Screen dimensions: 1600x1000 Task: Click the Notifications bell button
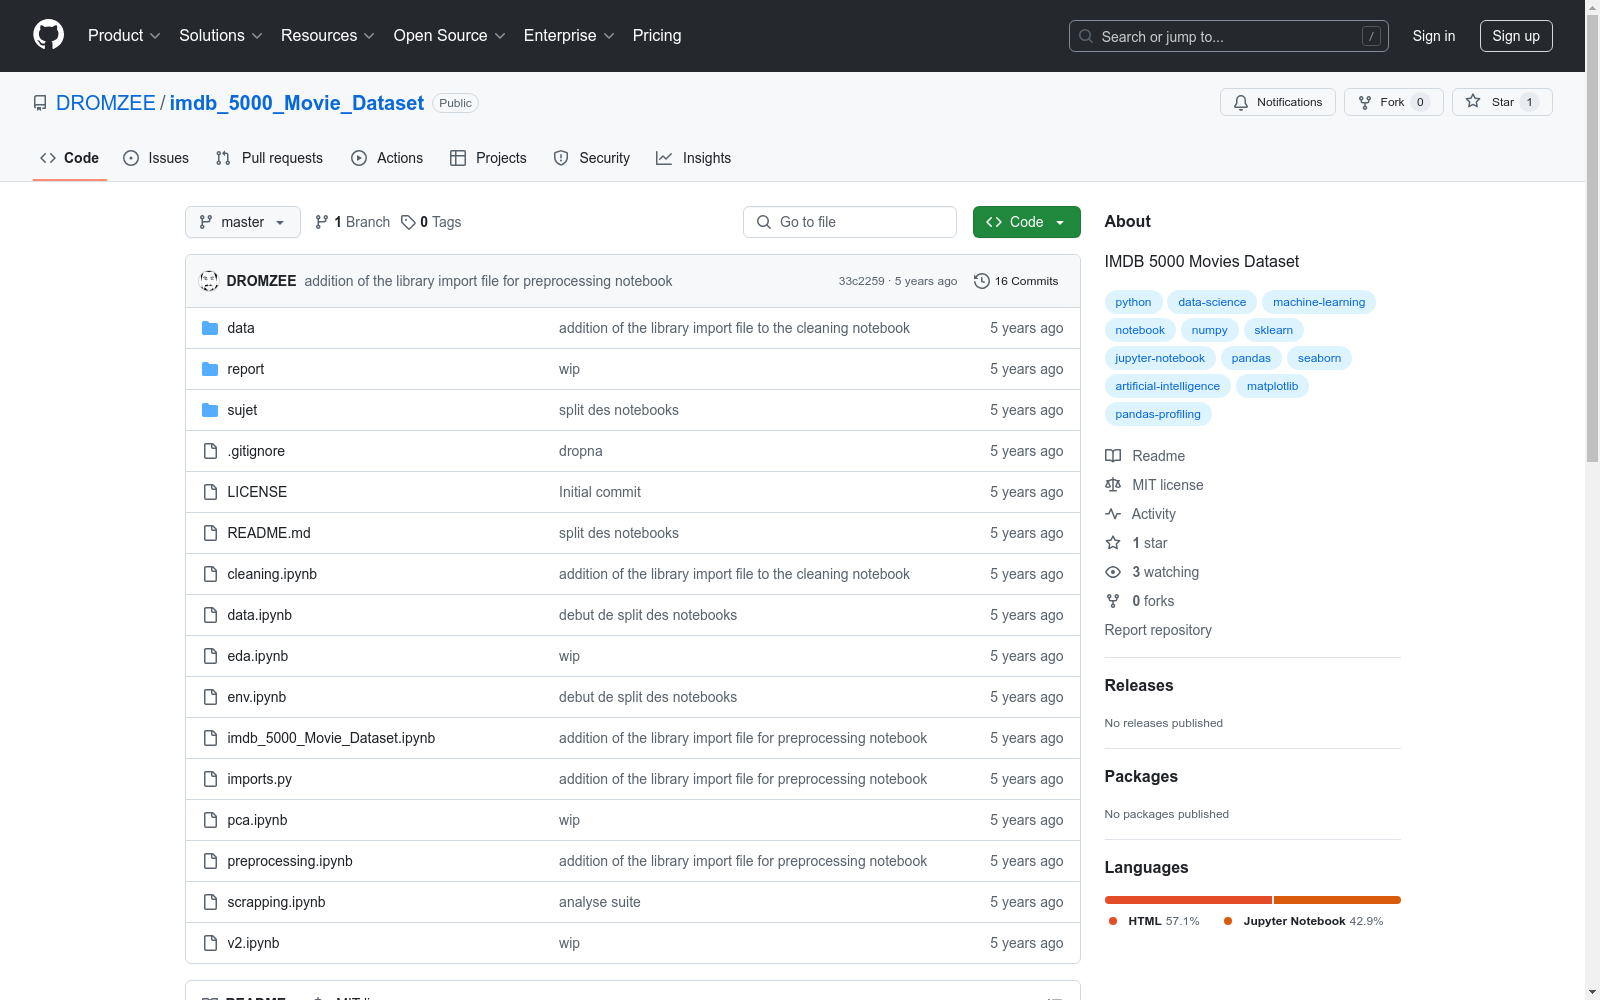pos(1277,102)
